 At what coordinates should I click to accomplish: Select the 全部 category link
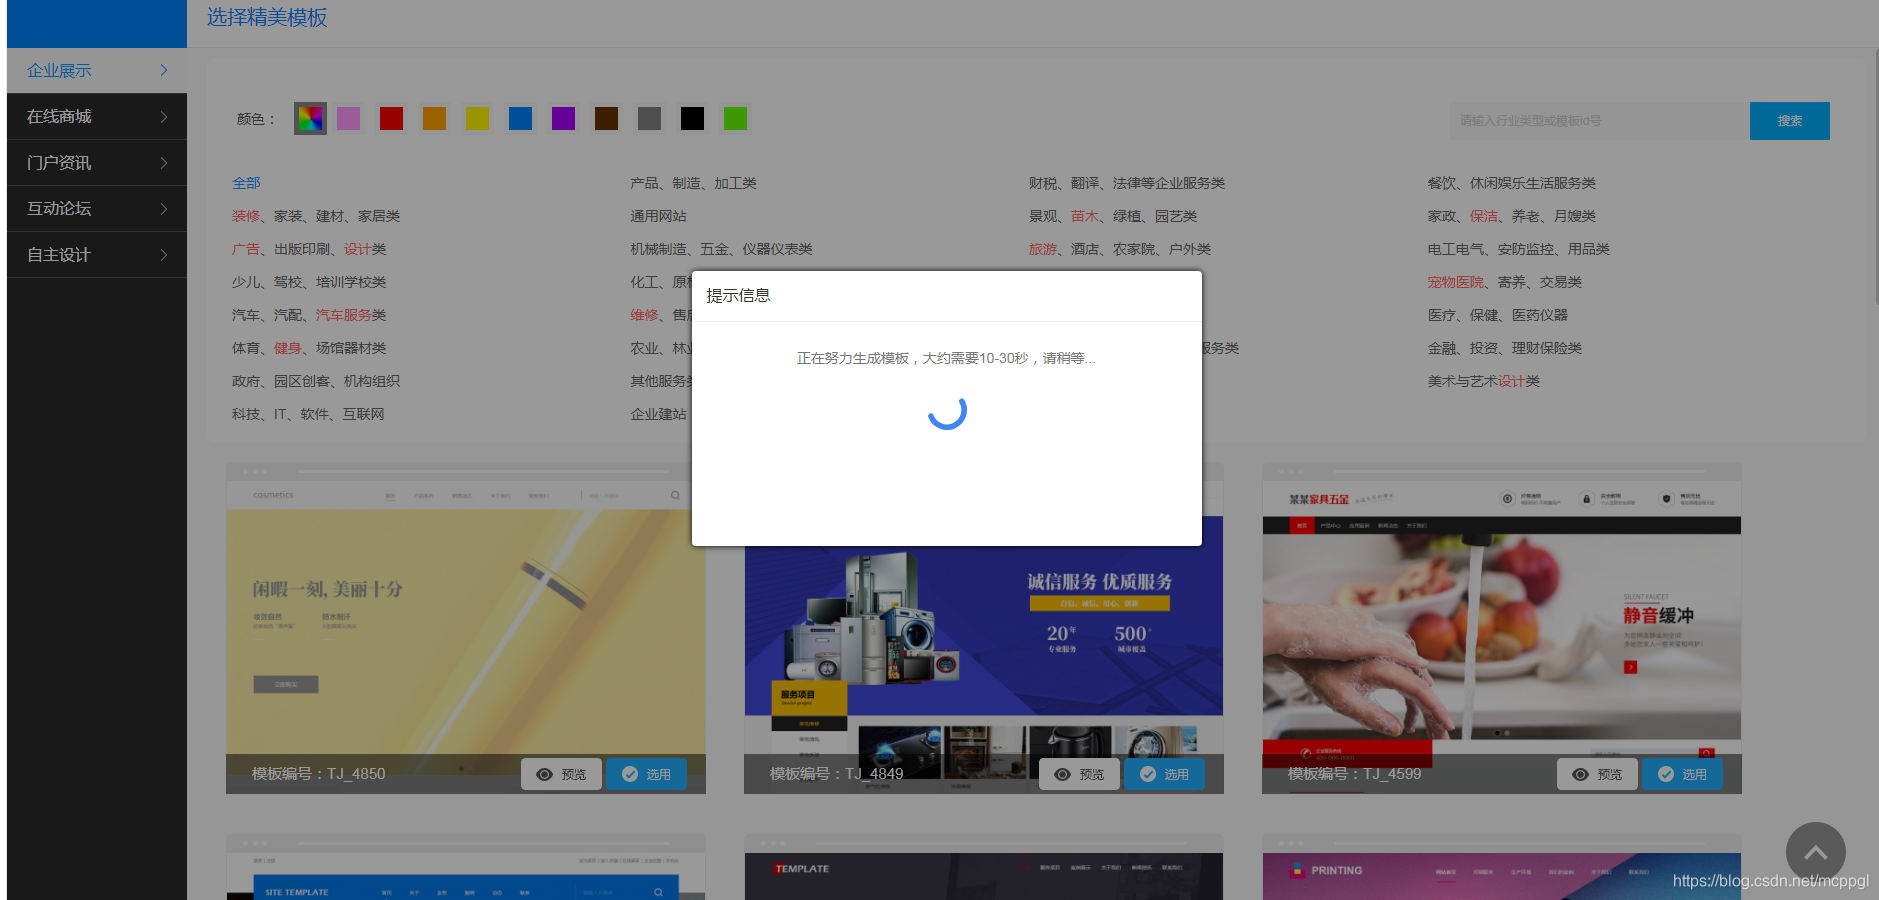click(246, 182)
